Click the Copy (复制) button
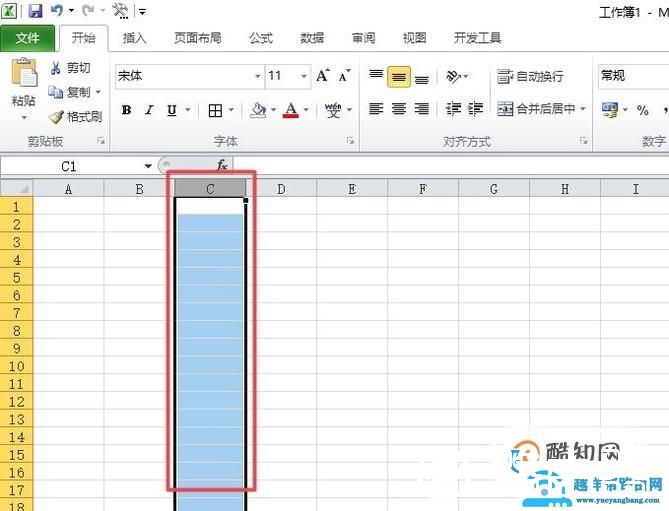The image size is (669, 511). click(x=69, y=92)
